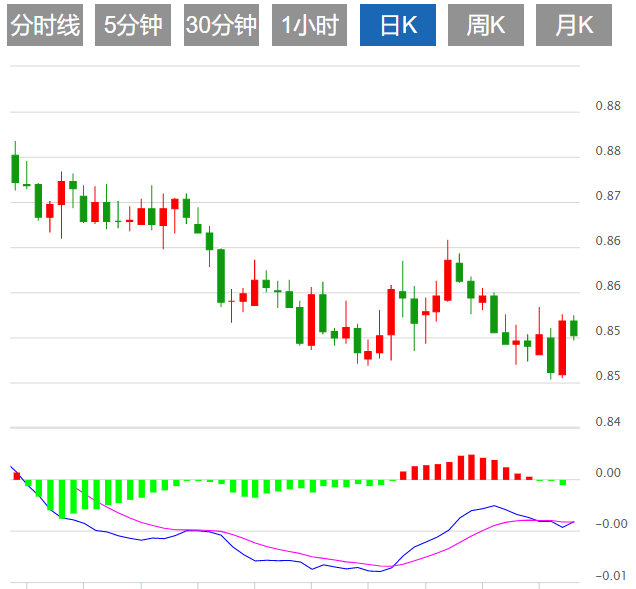
Task: Select the 5分钟 interval tab
Action: 133,25
